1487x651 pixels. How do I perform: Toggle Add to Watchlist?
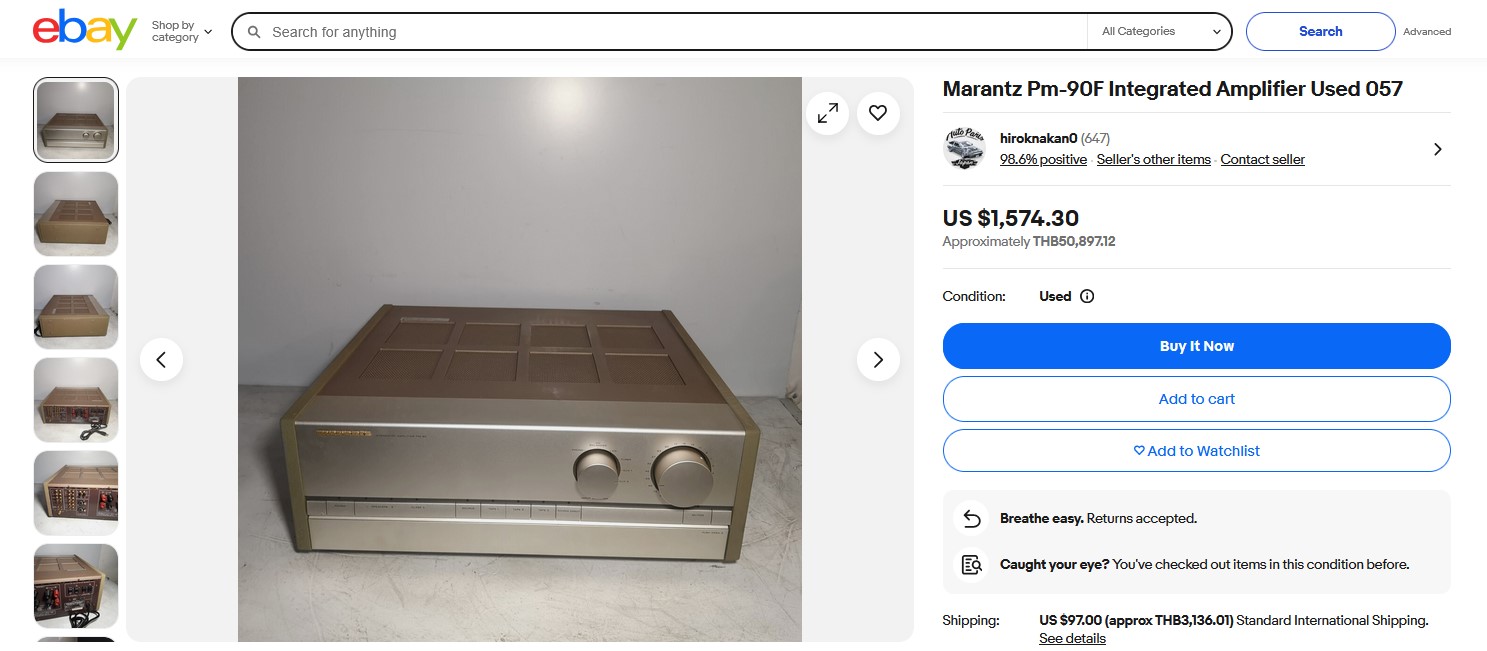coord(1196,451)
